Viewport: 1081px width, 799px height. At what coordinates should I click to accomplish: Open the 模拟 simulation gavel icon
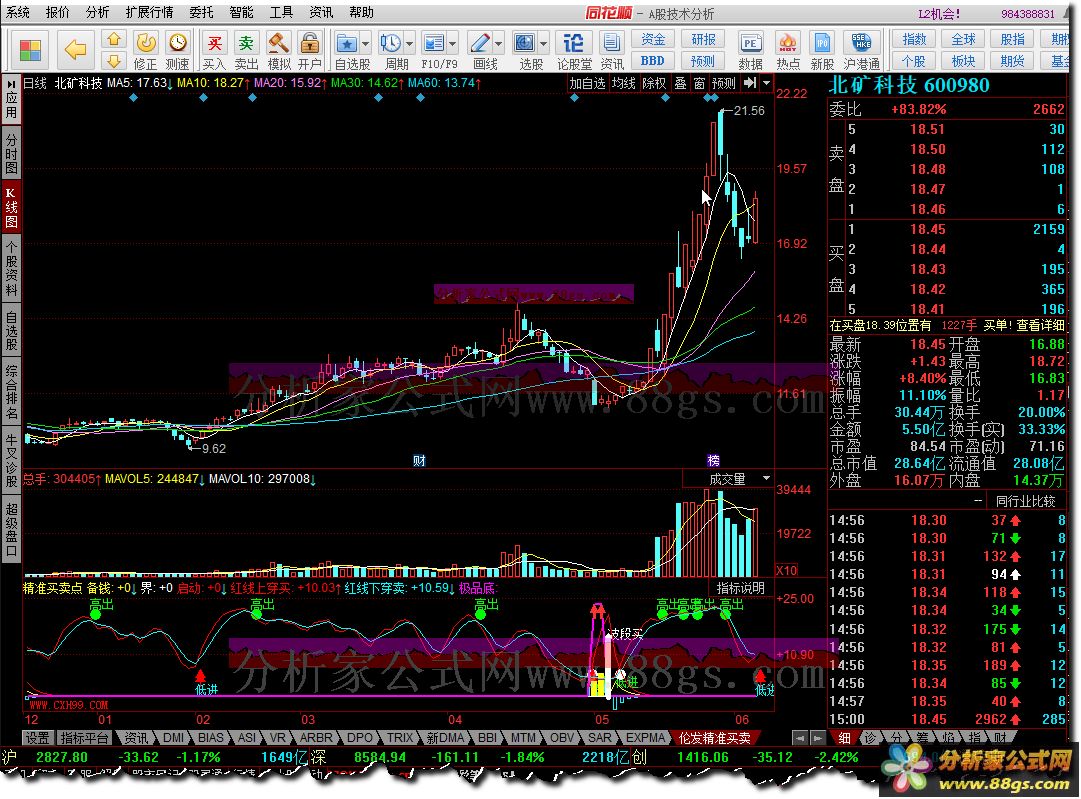[x=279, y=43]
